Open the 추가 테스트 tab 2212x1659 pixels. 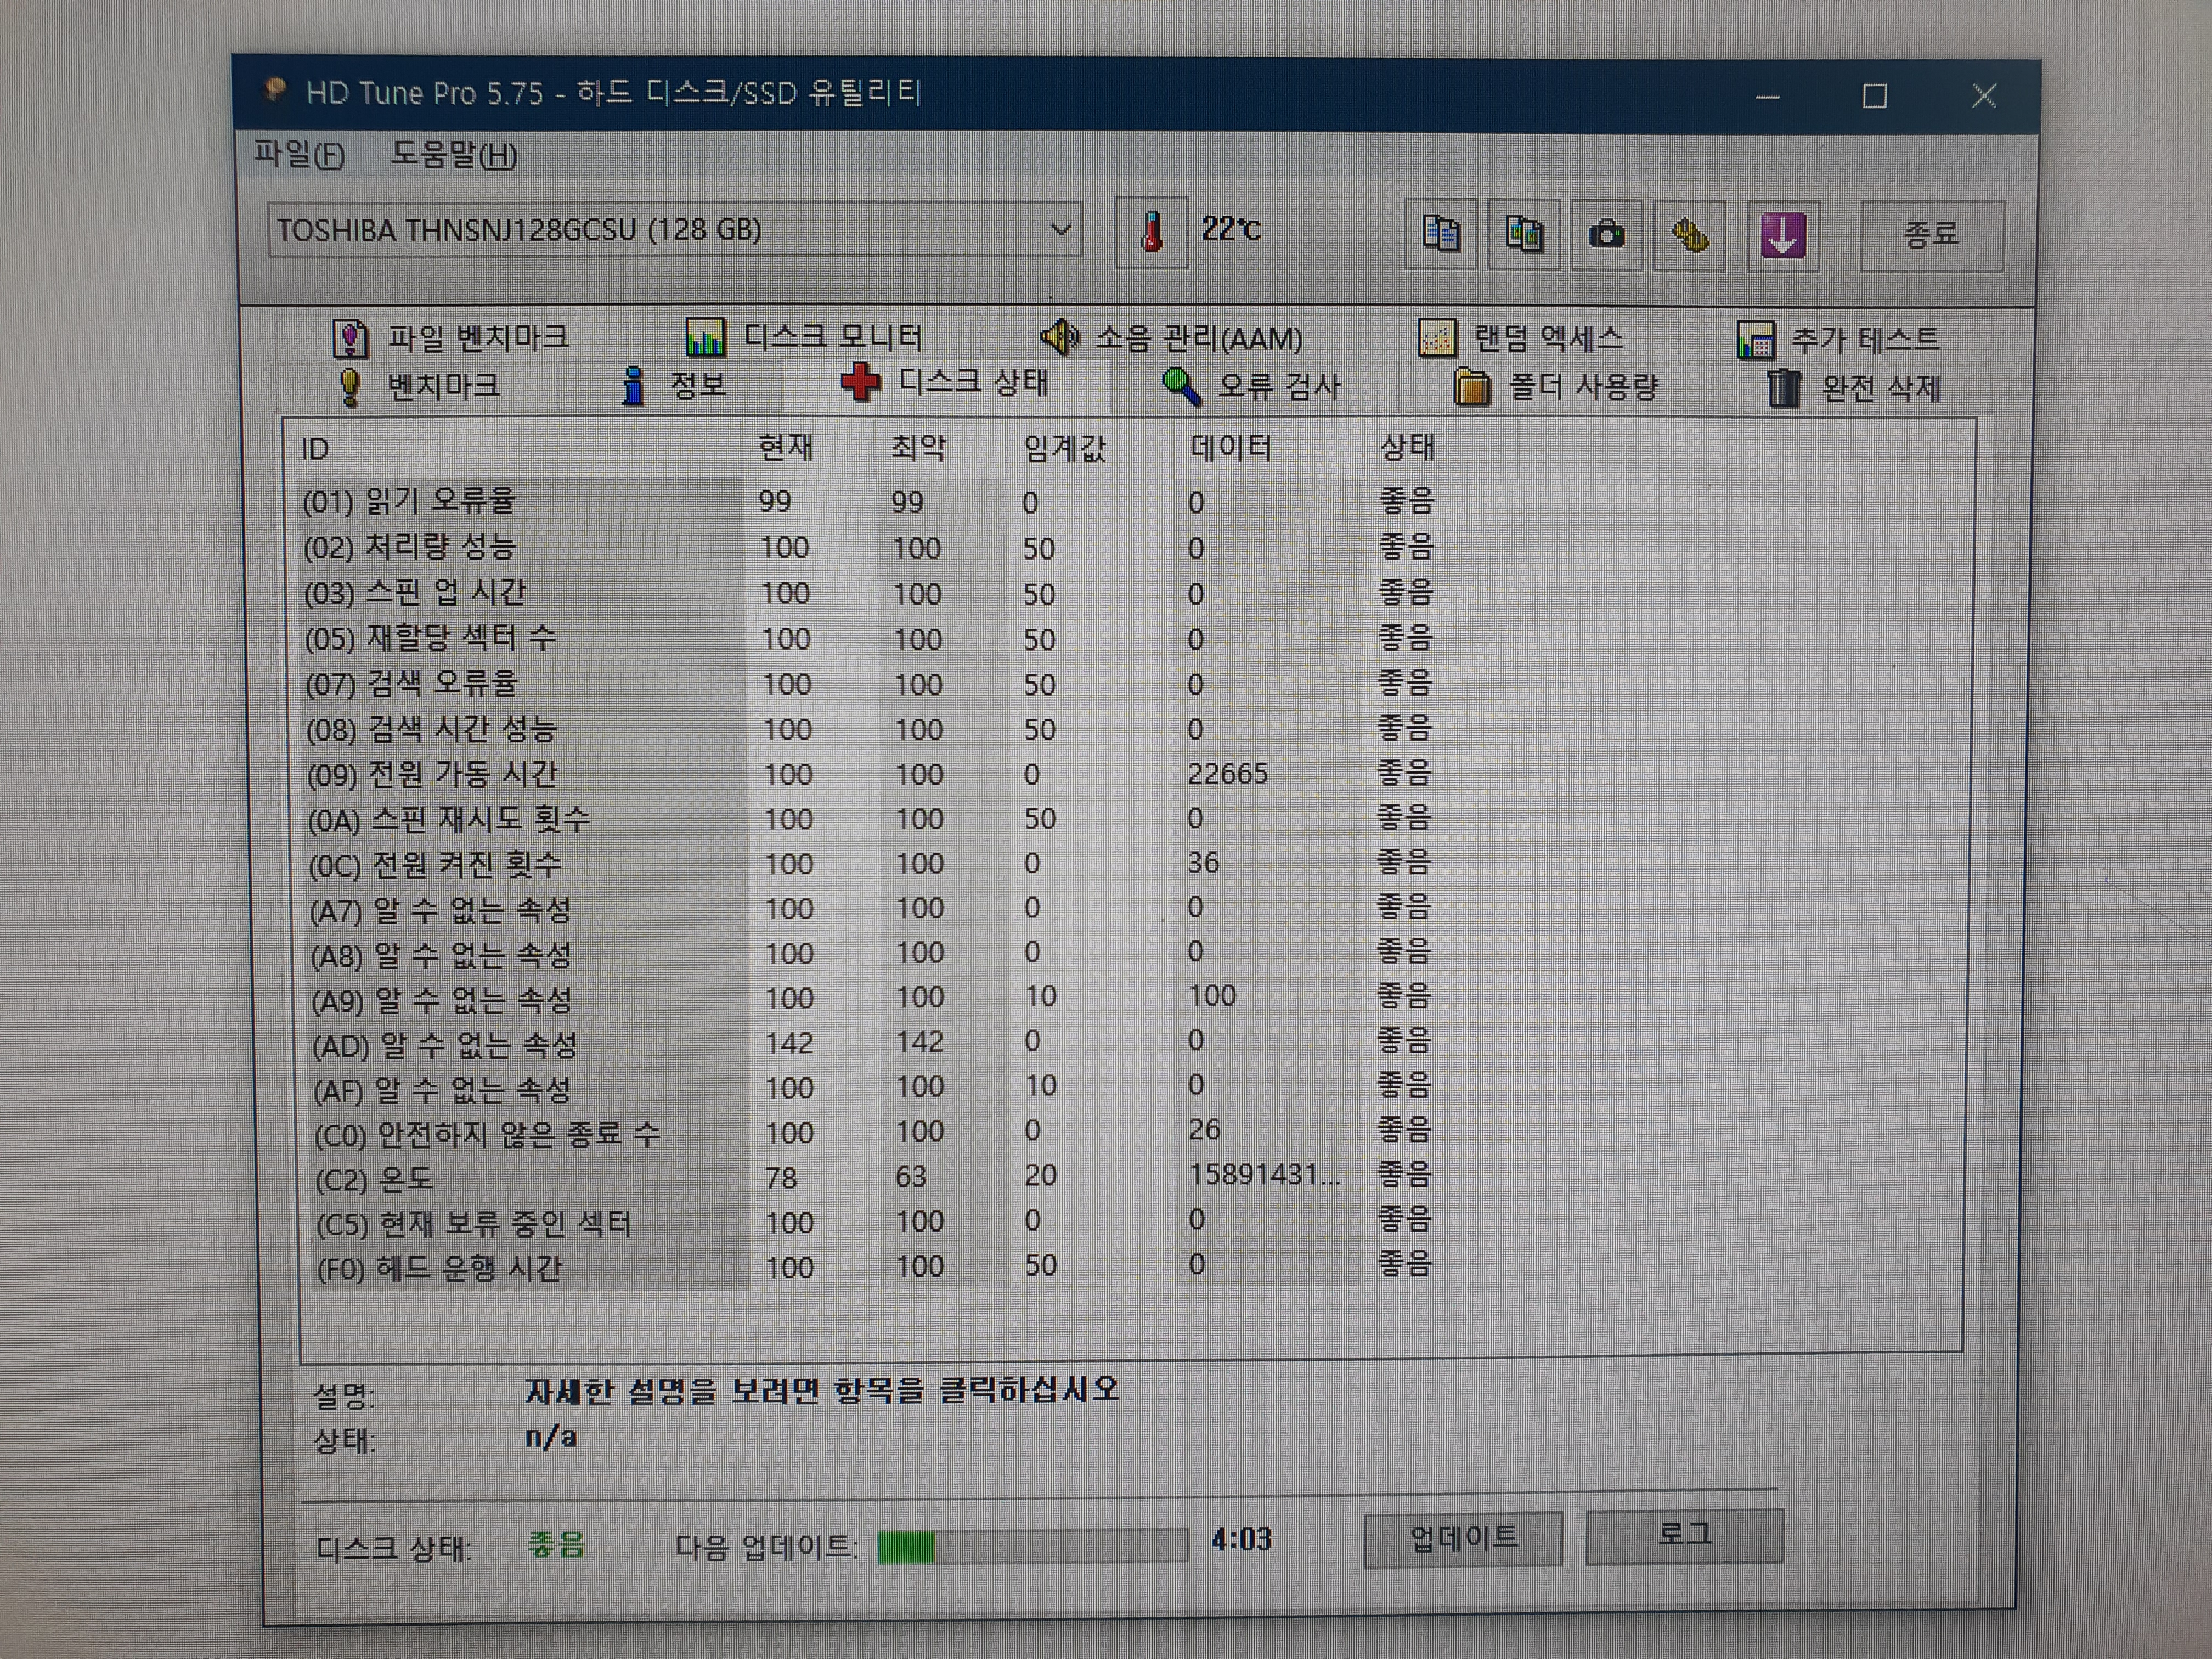pyautogui.click(x=1840, y=341)
